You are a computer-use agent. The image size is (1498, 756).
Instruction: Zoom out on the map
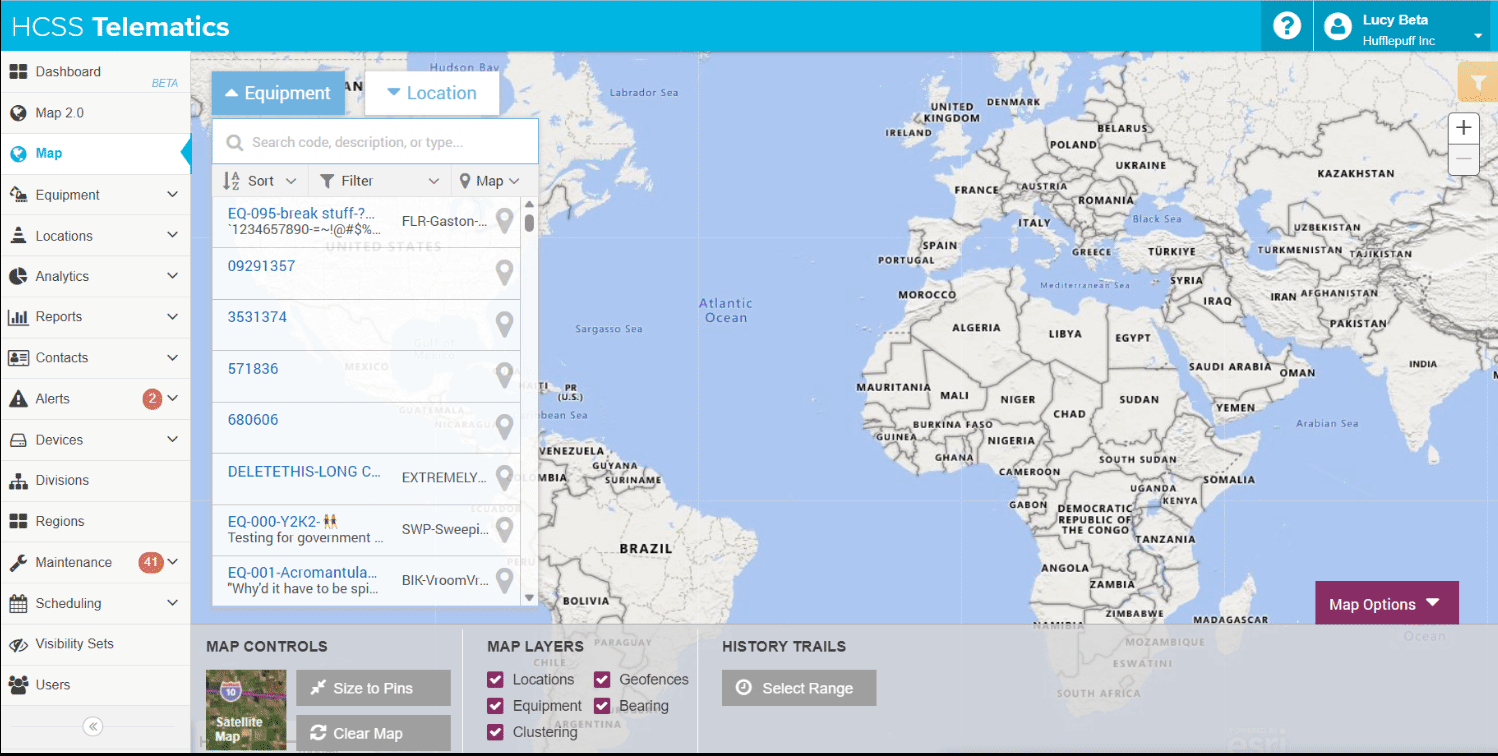click(x=1464, y=159)
